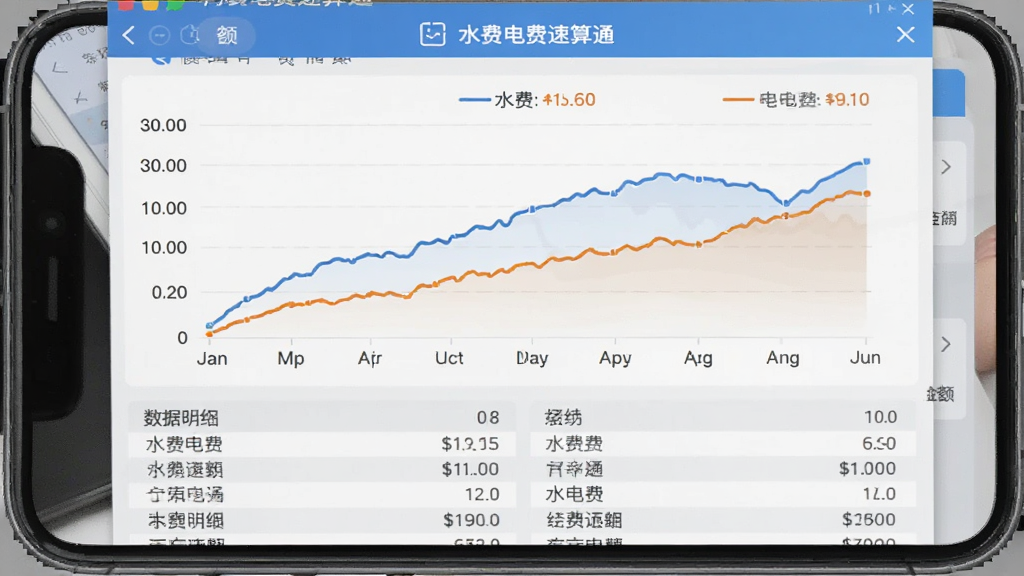Expand the lower right chevron arrow
This screenshot has height=576, width=1024.
click(946, 344)
